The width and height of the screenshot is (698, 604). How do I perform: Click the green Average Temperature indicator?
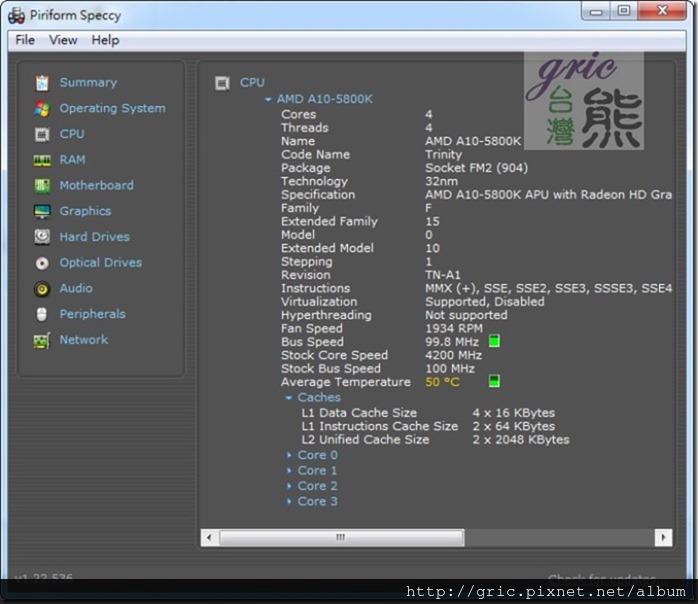[494, 382]
